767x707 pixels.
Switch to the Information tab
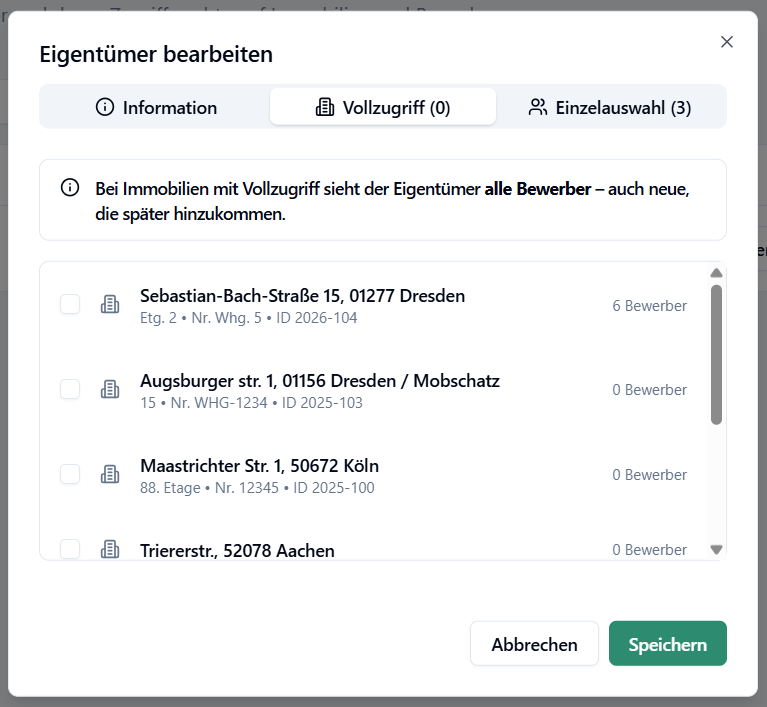click(155, 108)
